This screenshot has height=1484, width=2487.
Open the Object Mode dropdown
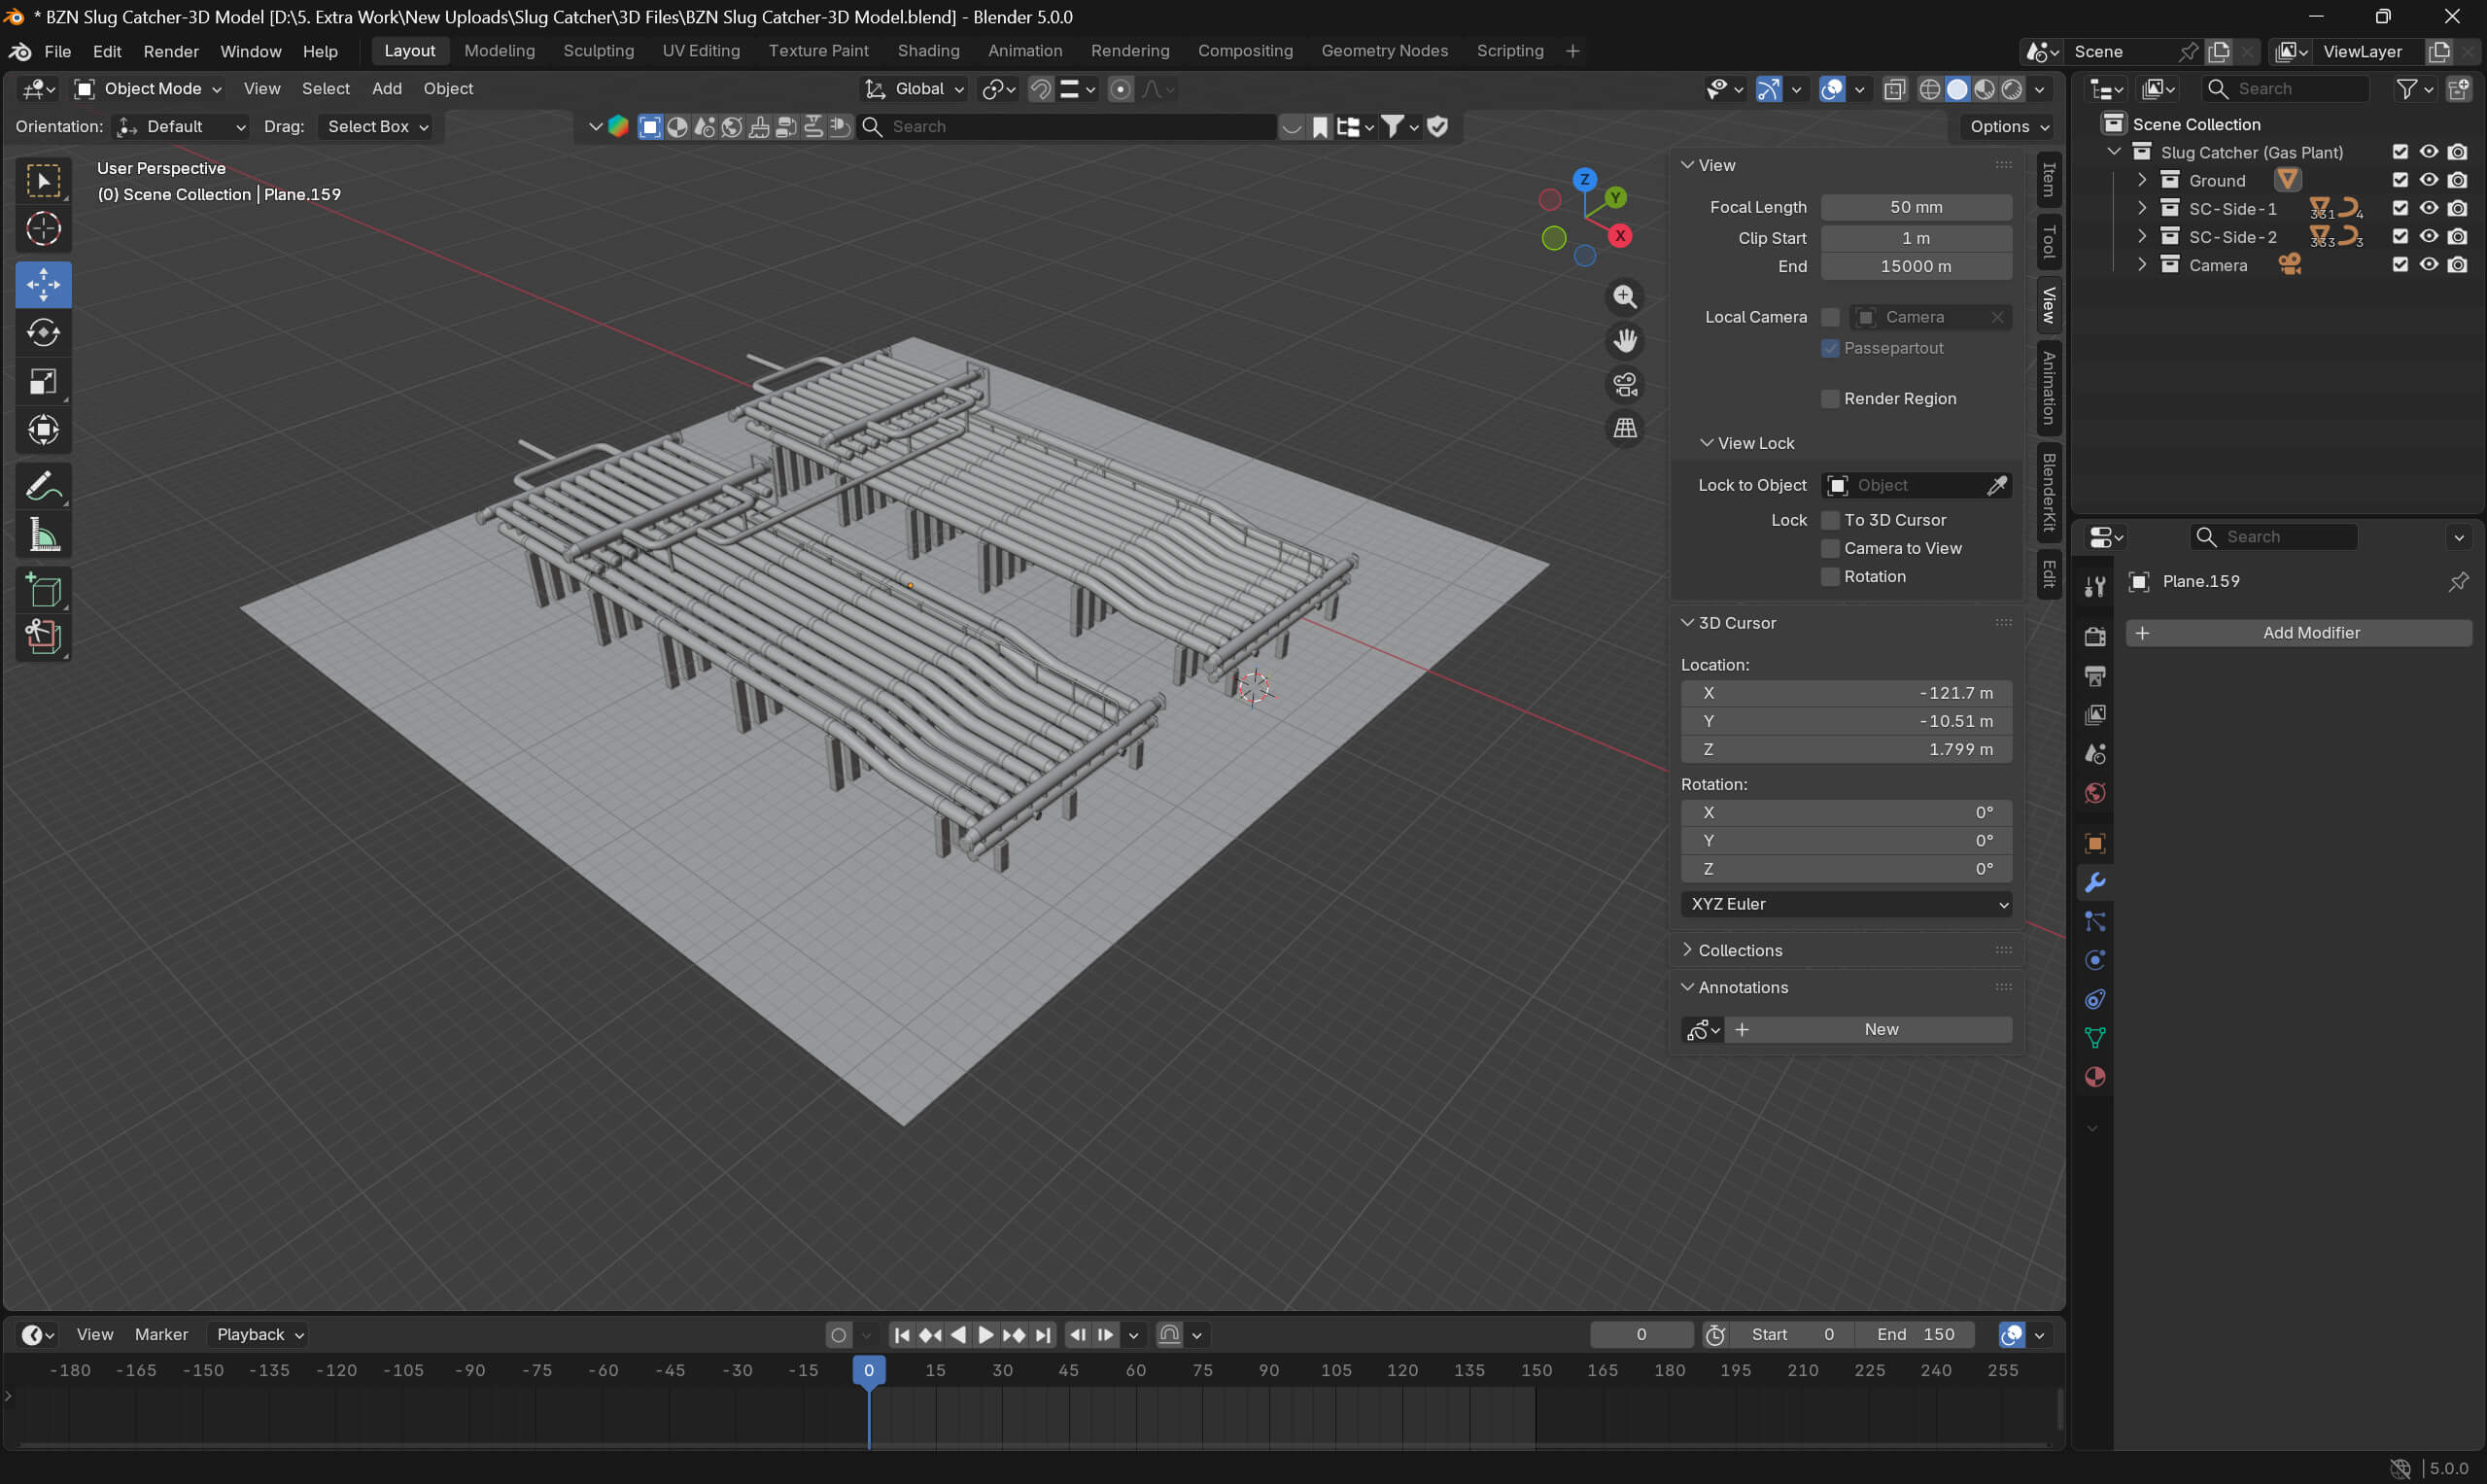click(148, 89)
